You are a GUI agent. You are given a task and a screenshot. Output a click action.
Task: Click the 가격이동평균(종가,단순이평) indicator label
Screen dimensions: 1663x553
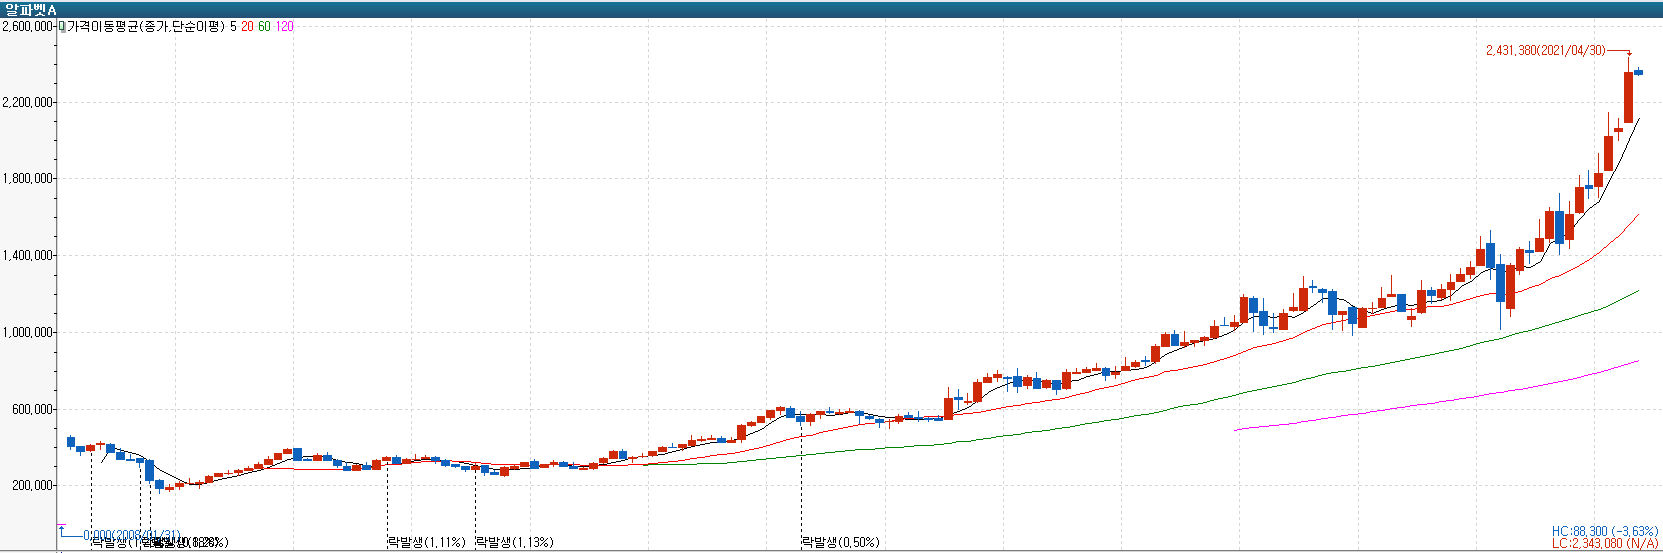(x=146, y=27)
